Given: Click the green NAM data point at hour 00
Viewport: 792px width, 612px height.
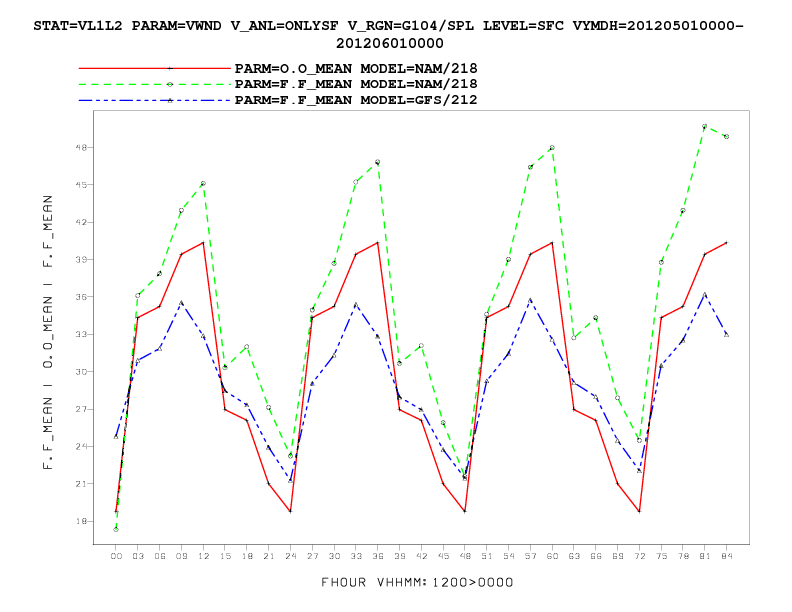Looking at the screenshot, I should (x=116, y=529).
